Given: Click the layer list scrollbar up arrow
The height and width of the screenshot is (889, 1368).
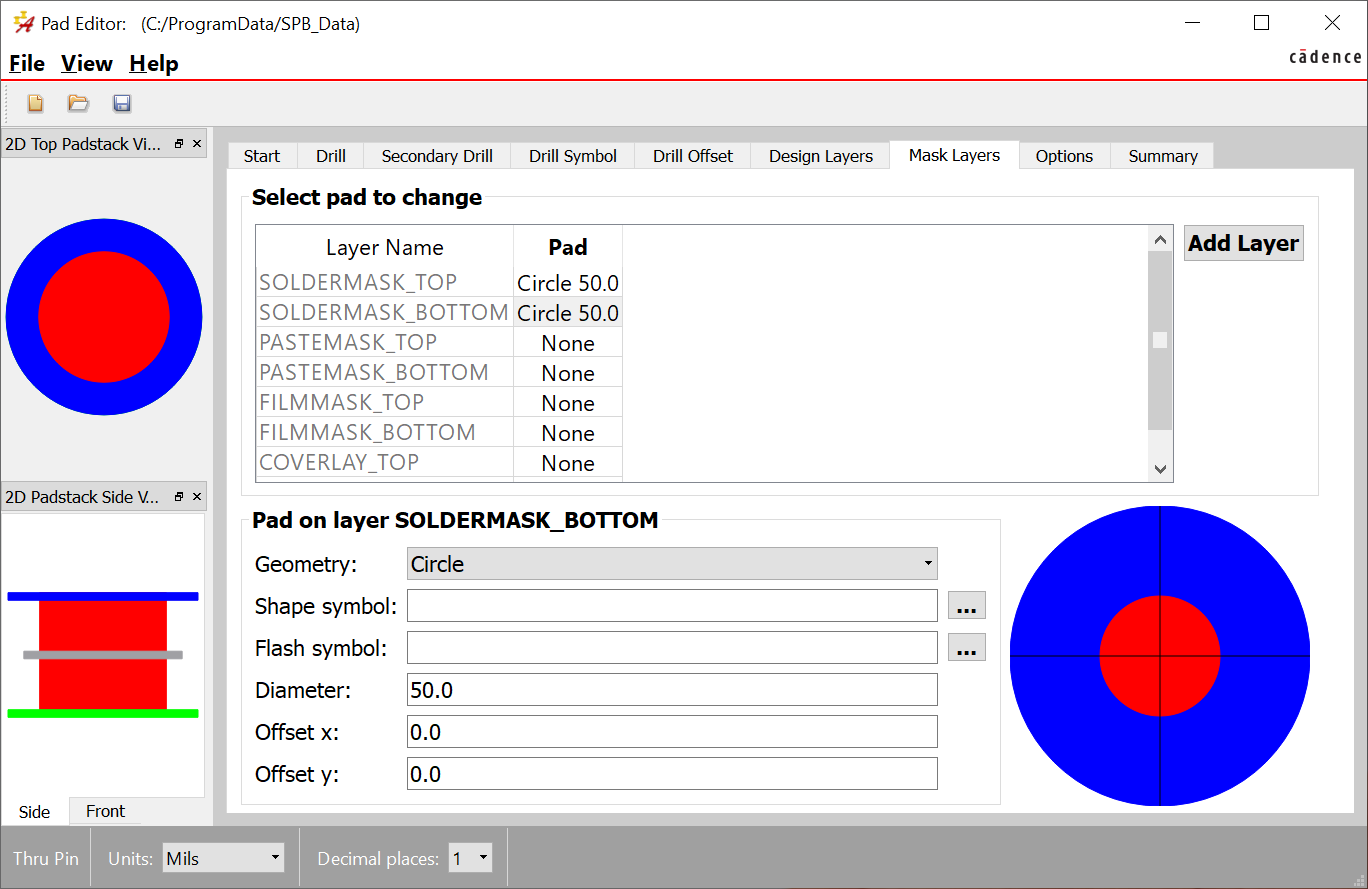Looking at the screenshot, I should 1160,239.
